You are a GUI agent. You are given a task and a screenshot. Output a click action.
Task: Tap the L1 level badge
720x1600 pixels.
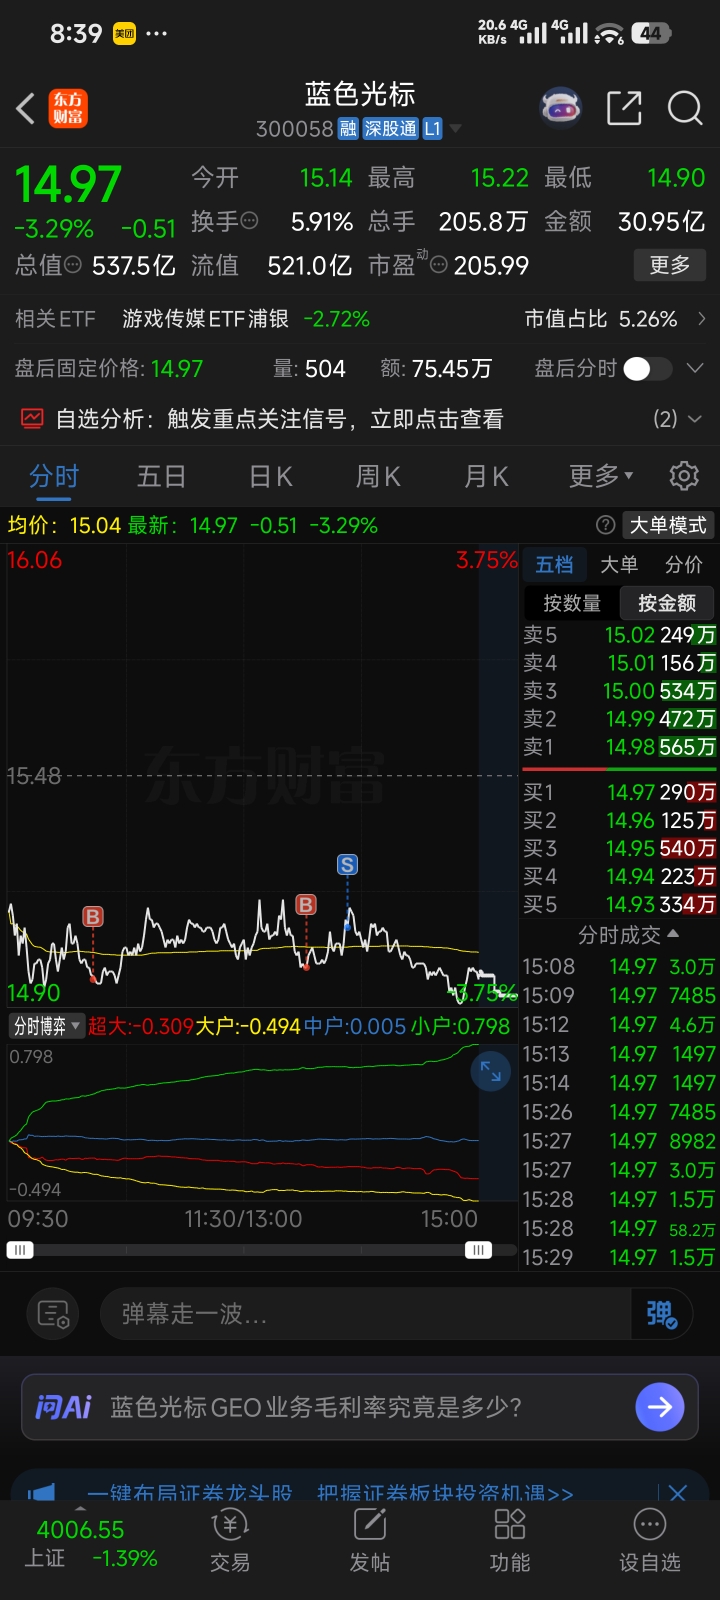(432, 129)
